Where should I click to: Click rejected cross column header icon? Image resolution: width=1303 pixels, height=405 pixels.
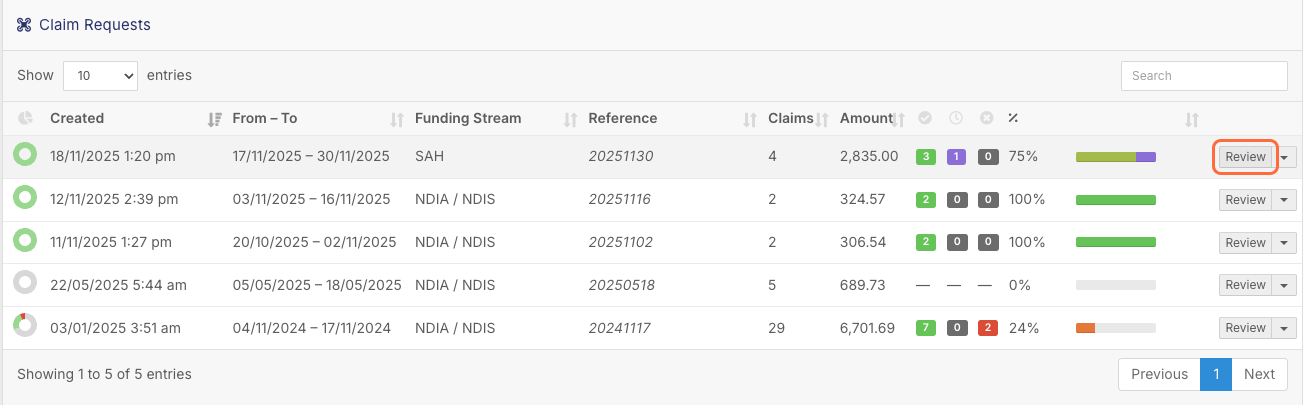tap(987, 118)
